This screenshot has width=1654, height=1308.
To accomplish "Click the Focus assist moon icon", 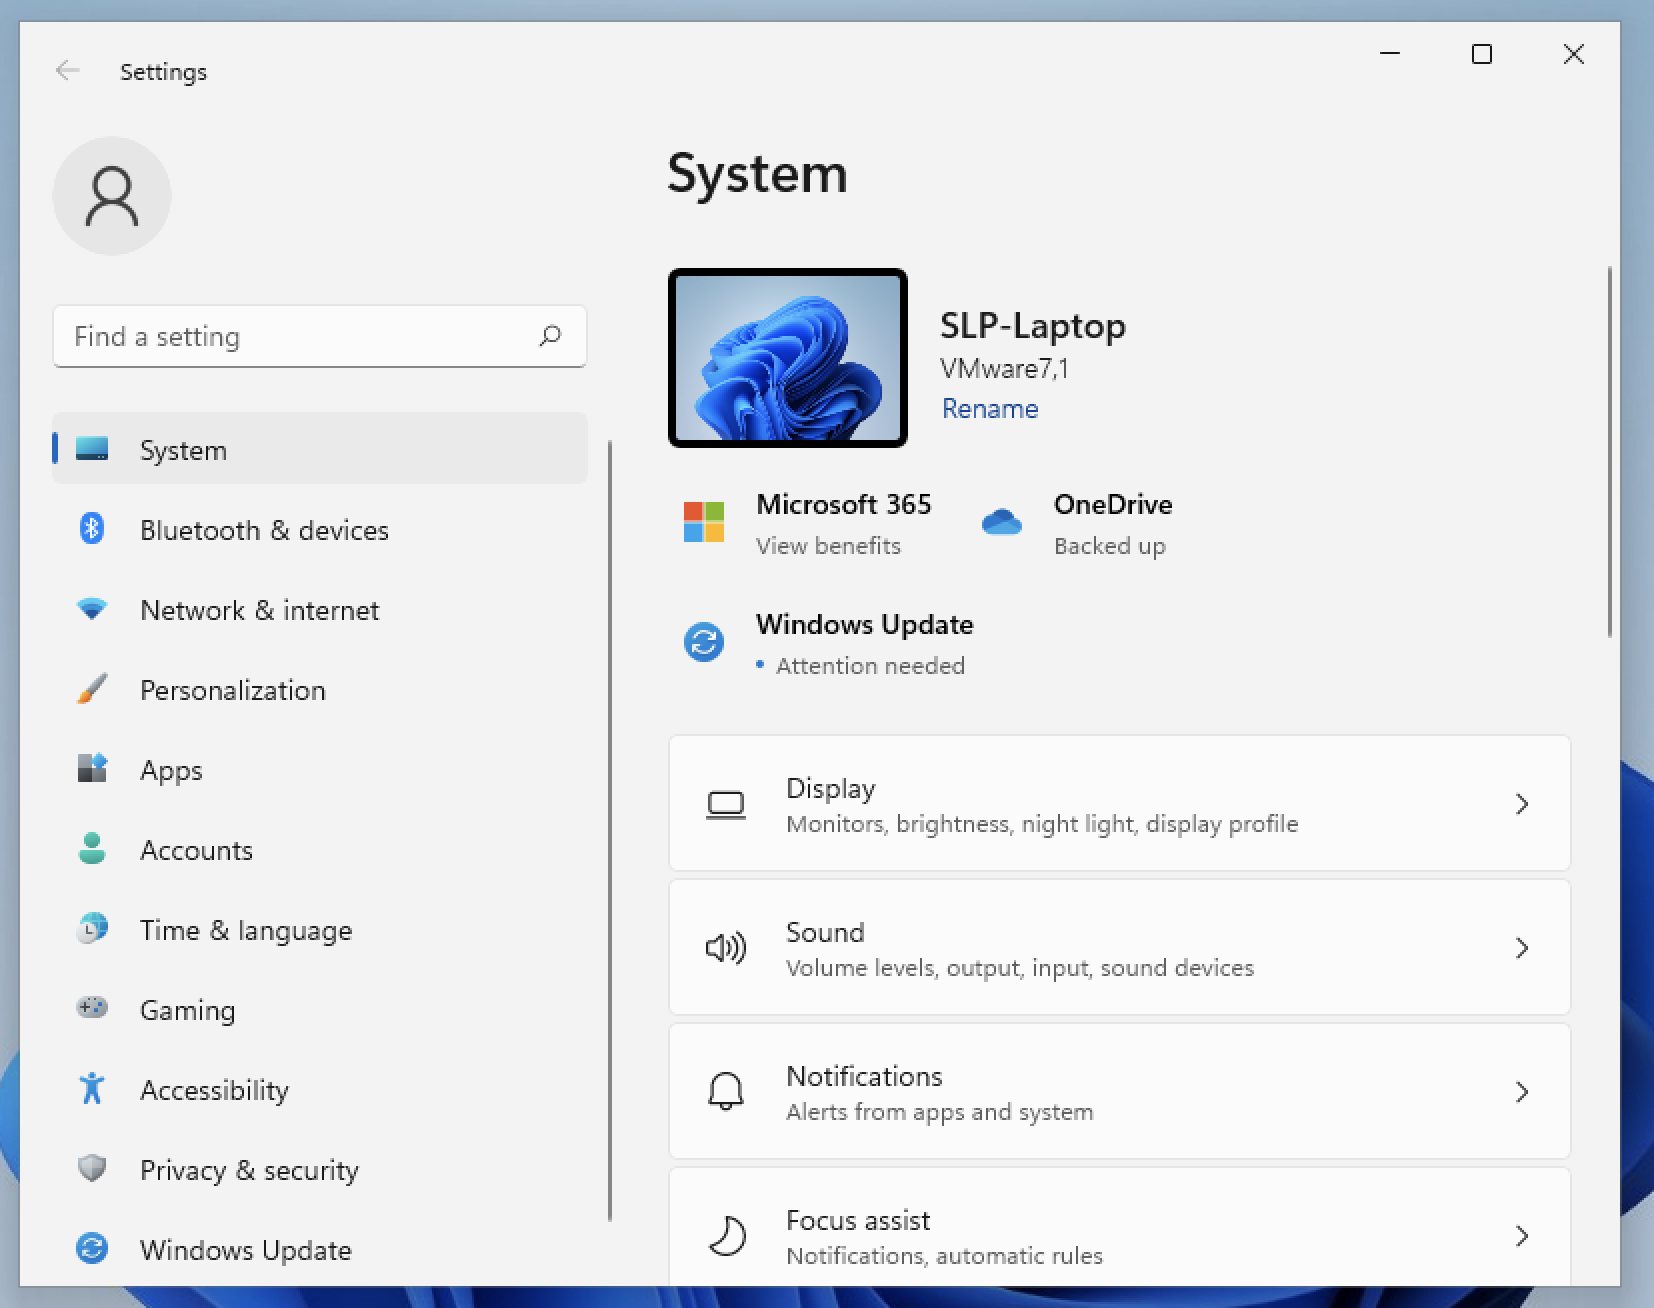I will [727, 1236].
